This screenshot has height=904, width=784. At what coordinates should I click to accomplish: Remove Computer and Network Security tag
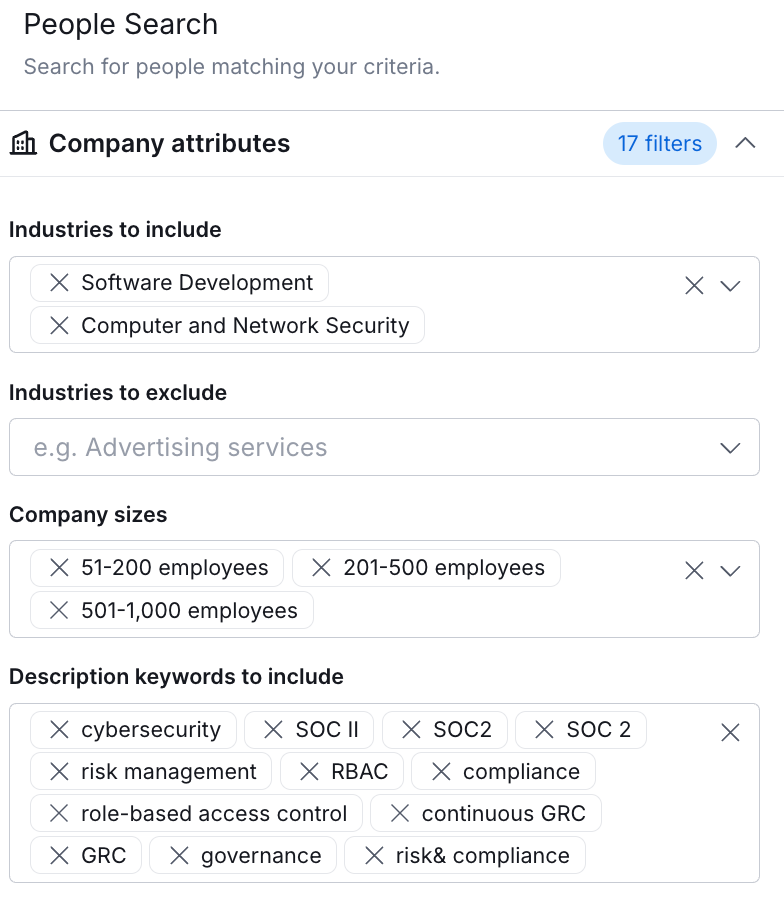[x=59, y=326]
